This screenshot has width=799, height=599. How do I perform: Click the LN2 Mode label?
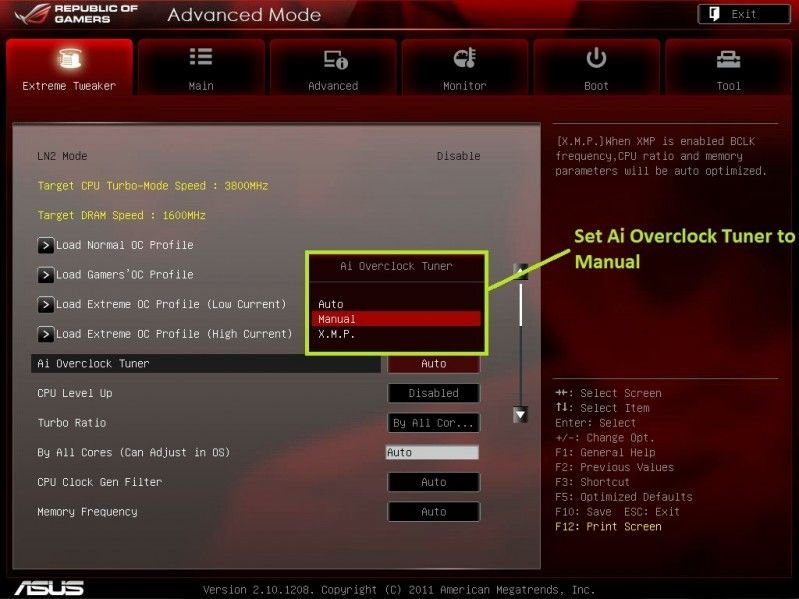(62, 156)
